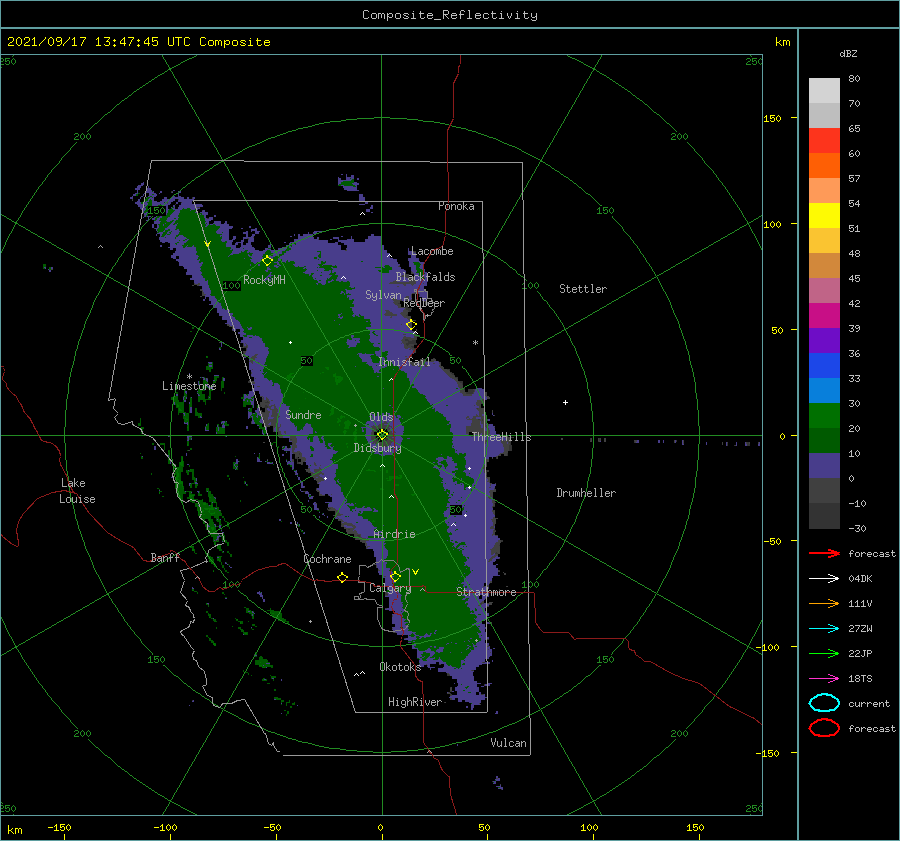Click the yellow diamond marker below RedDeer

coord(412,325)
